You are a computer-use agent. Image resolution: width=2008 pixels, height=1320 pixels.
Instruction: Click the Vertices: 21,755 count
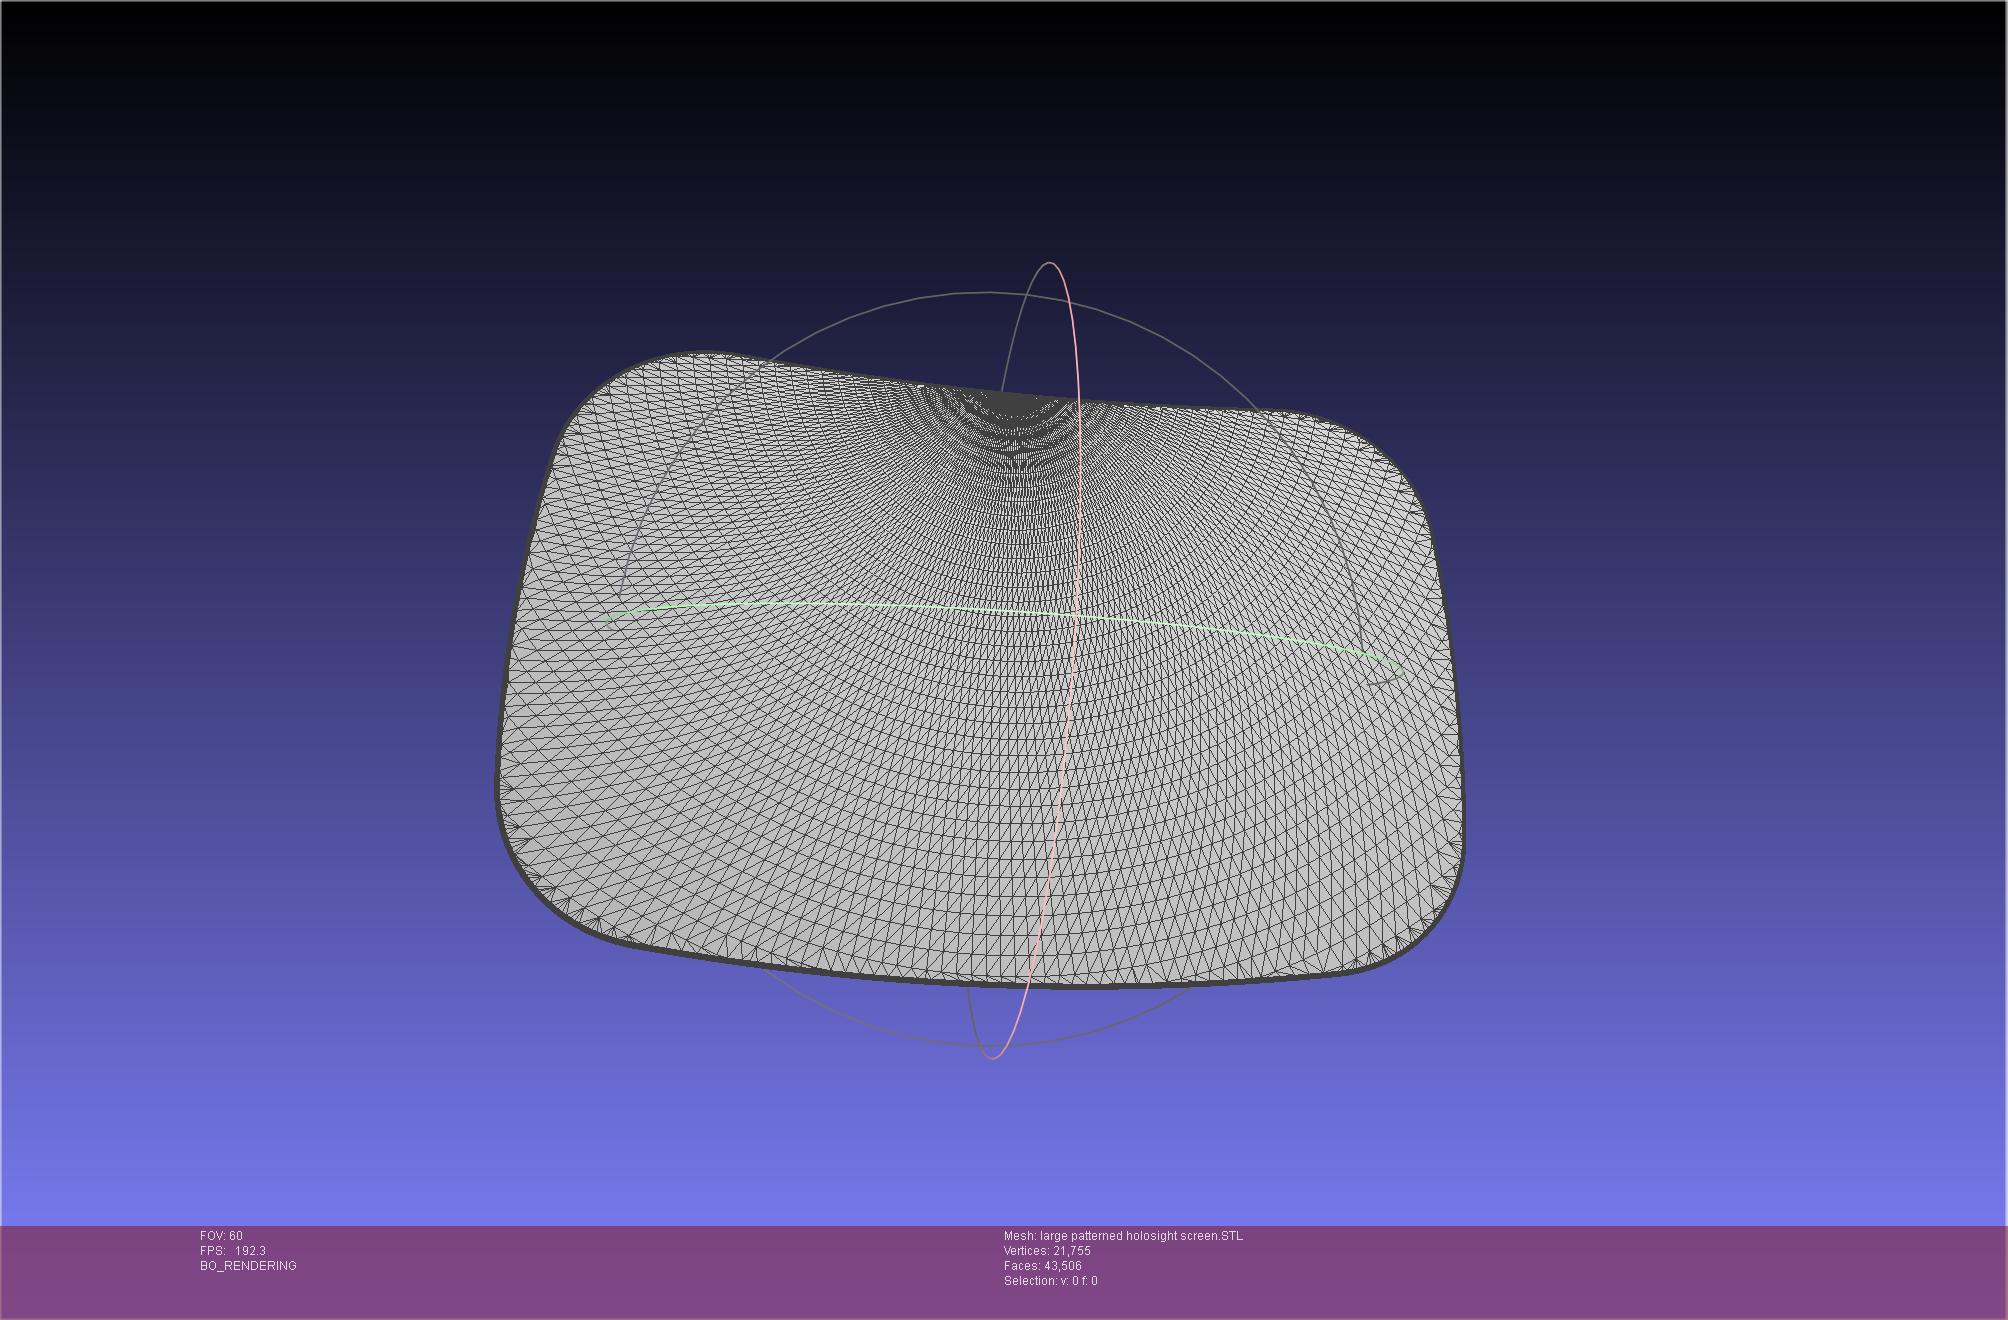(1047, 1251)
